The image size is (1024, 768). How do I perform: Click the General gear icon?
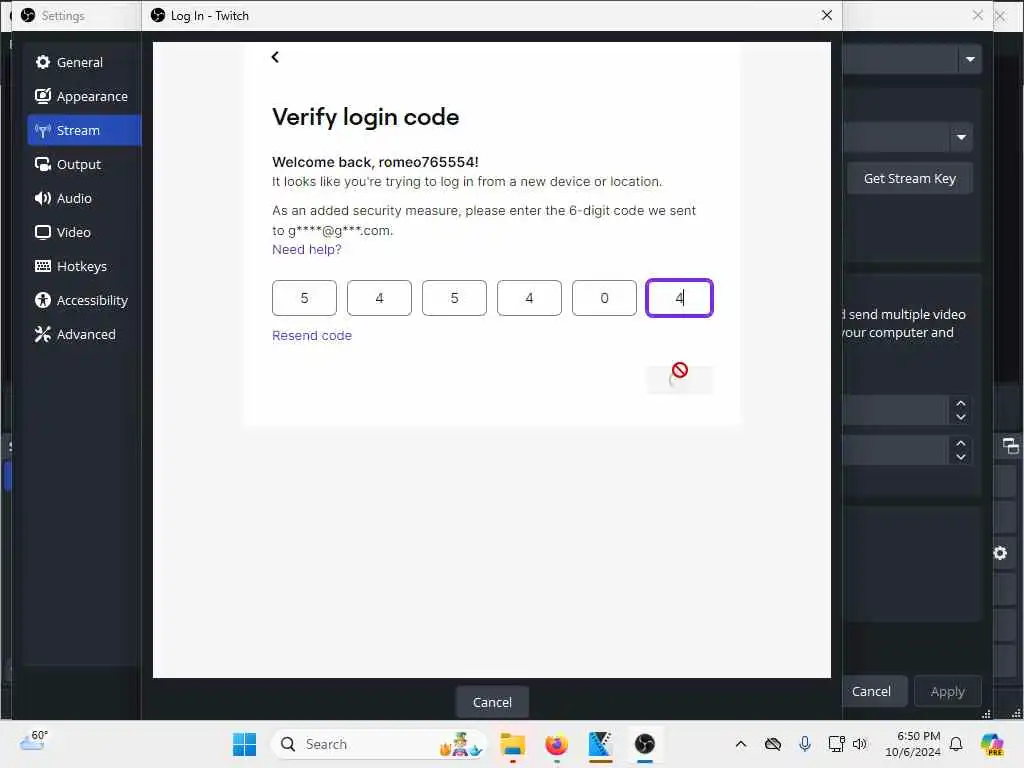pos(43,62)
